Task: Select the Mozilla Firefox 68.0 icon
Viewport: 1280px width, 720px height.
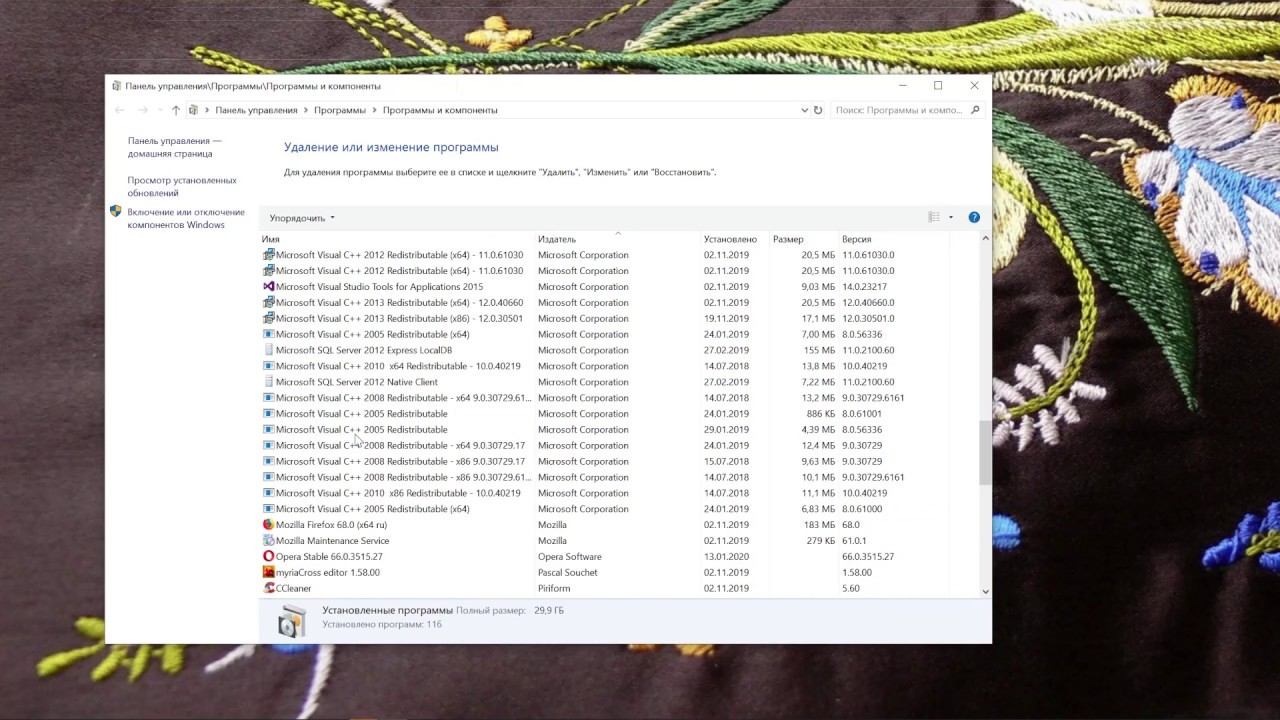Action: 268,525
